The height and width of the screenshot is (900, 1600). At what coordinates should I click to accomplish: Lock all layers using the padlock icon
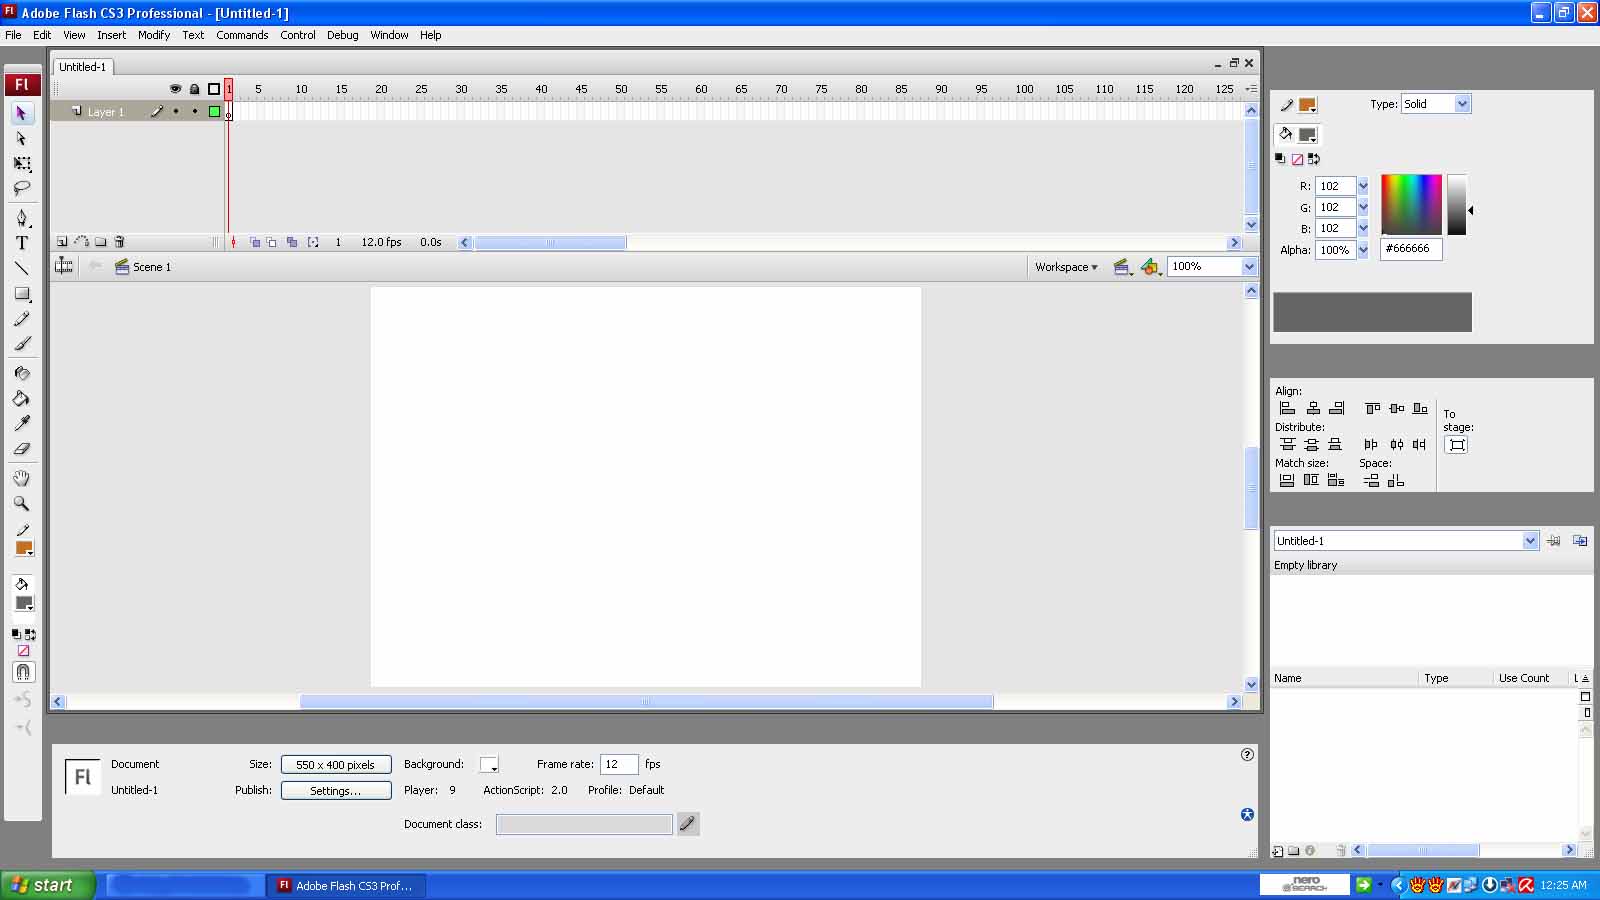[193, 89]
